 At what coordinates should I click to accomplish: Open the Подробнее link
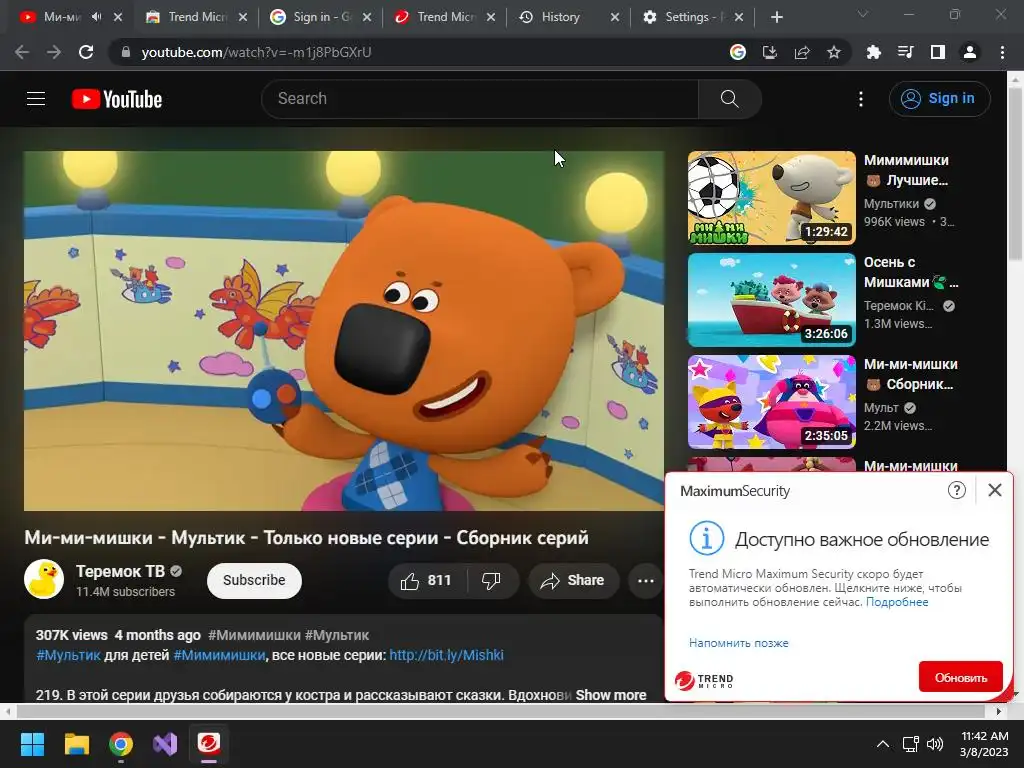pos(897,601)
